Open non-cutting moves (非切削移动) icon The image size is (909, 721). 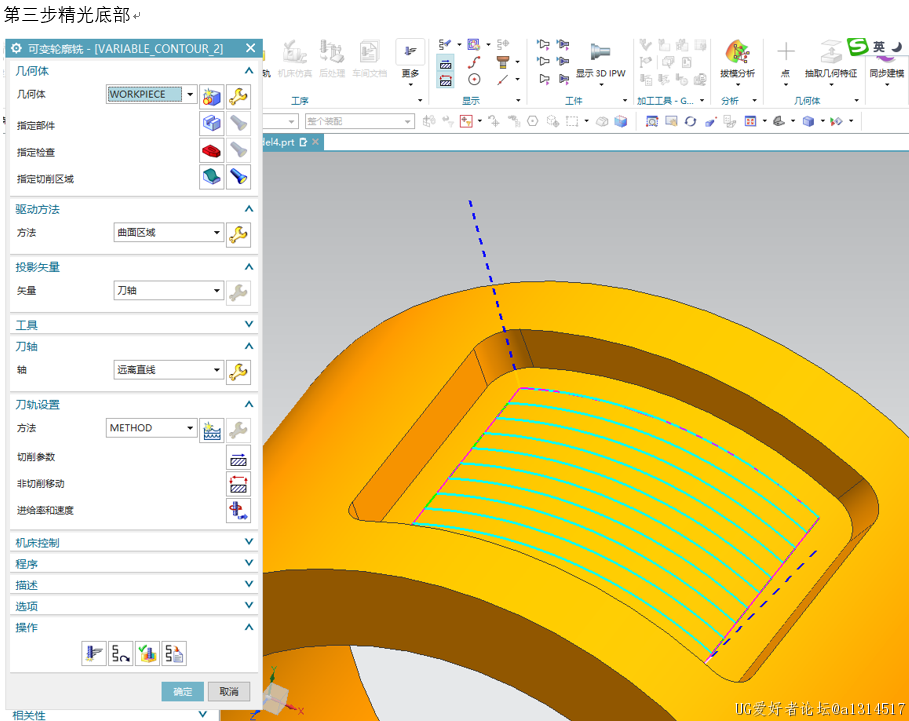point(238,484)
